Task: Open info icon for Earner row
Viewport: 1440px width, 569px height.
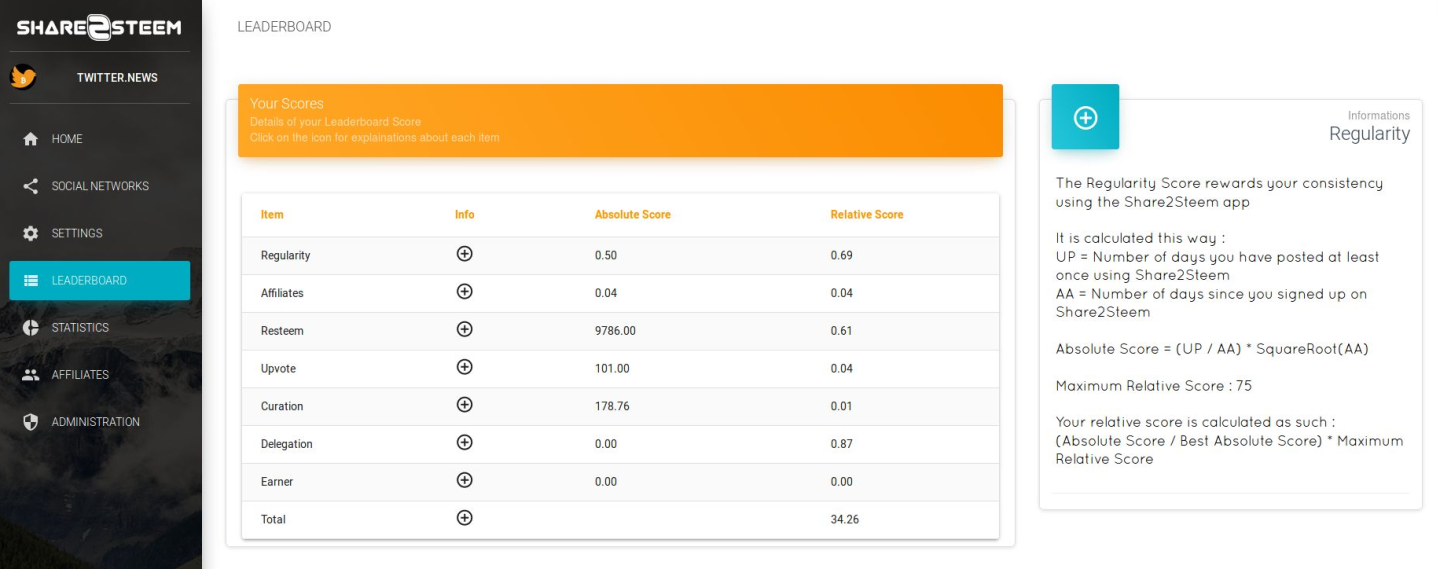Action: tap(464, 480)
